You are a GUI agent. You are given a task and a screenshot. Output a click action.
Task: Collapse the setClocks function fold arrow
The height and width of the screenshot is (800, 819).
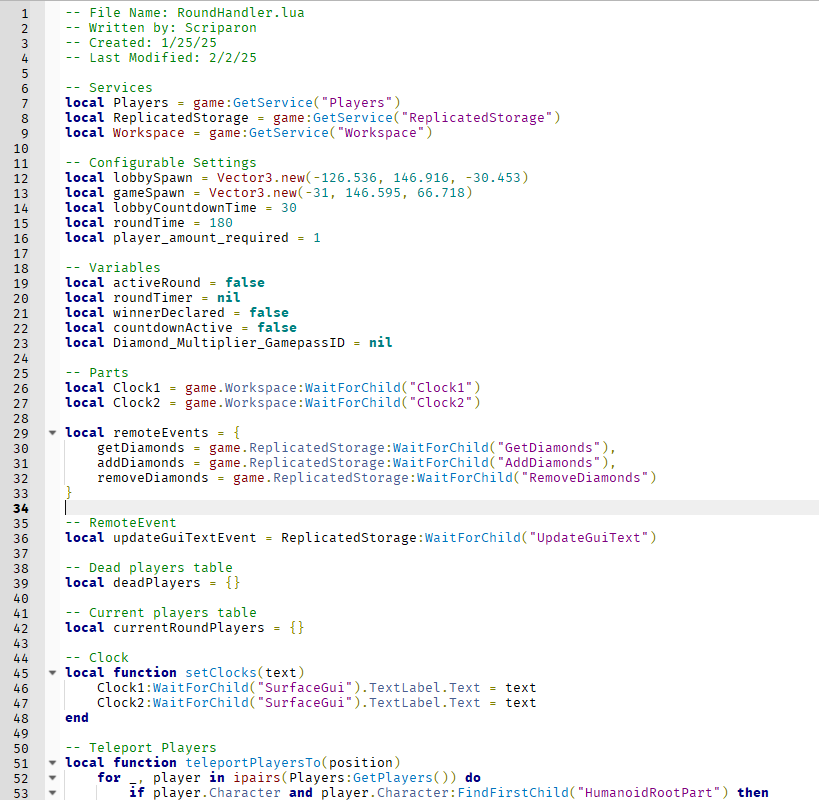52,673
